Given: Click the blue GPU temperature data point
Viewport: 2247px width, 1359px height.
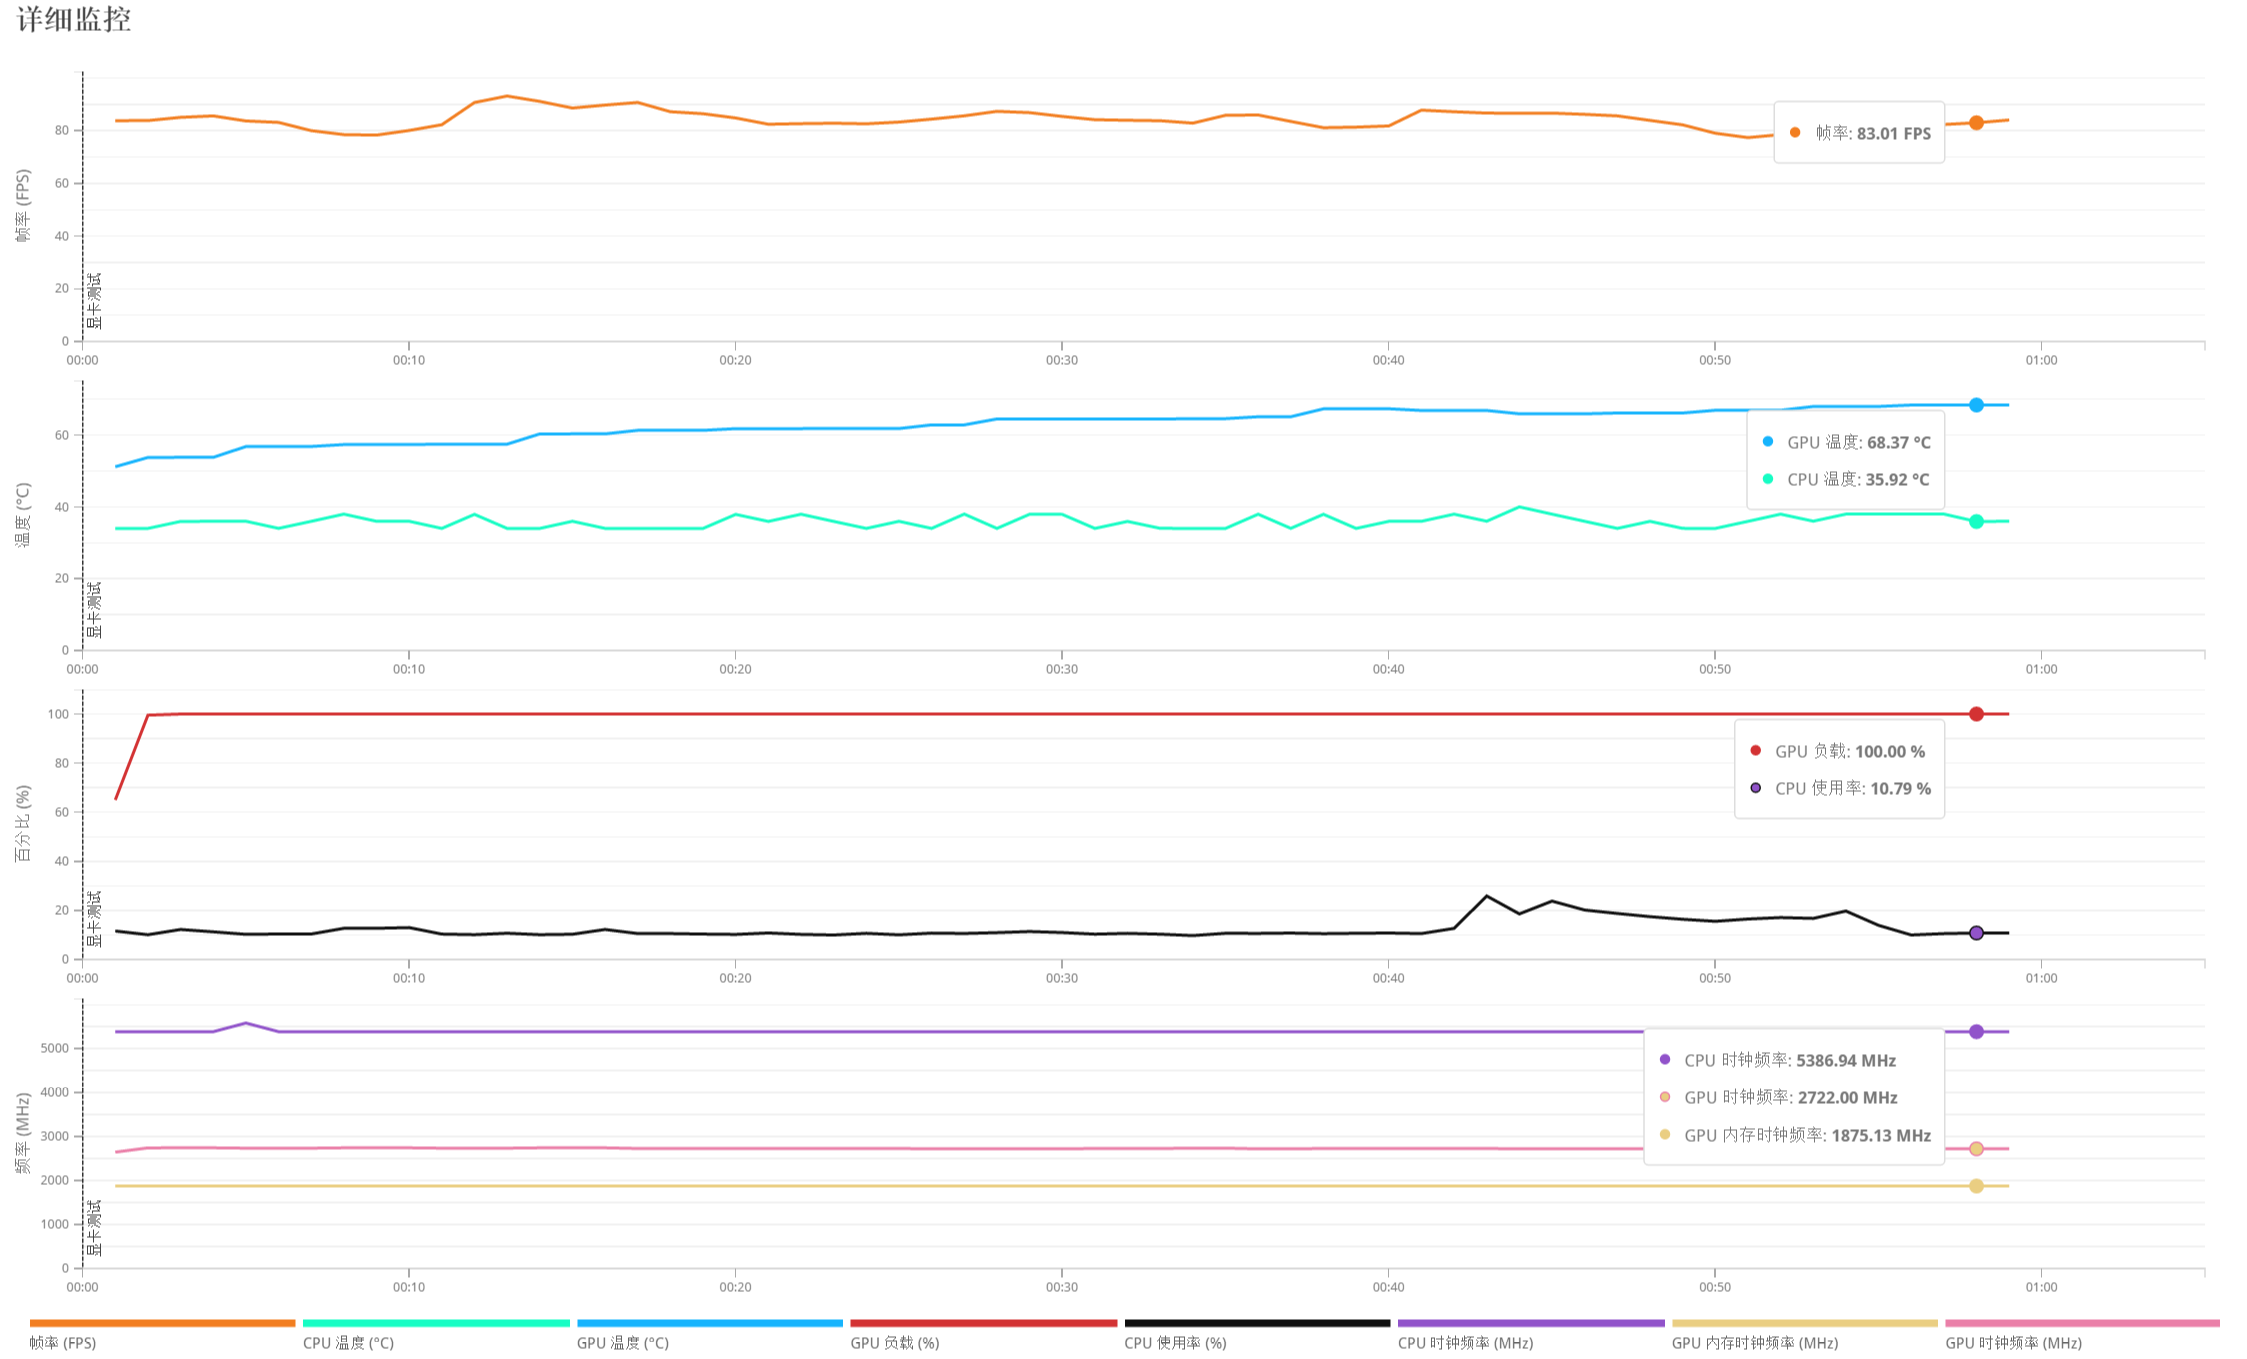Looking at the screenshot, I should [1976, 405].
